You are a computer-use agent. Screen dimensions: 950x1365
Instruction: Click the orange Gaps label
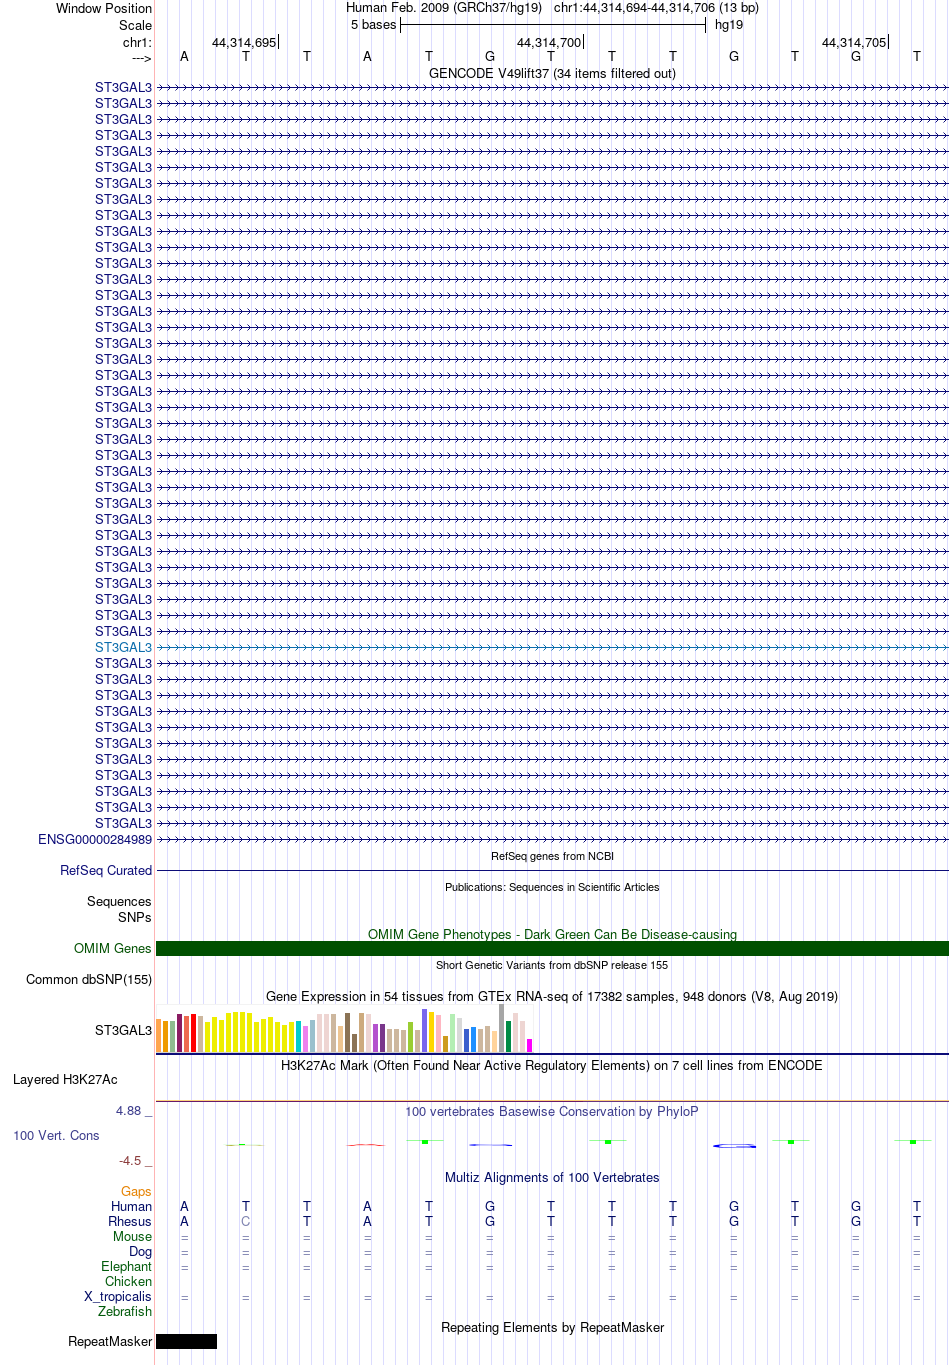(x=136, y=1191)
